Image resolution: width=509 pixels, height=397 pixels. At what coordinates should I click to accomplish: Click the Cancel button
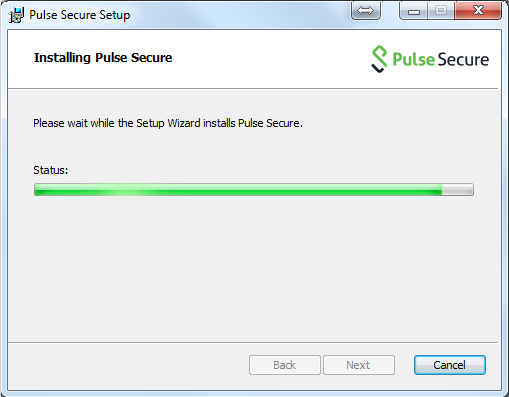click(450, 365)
